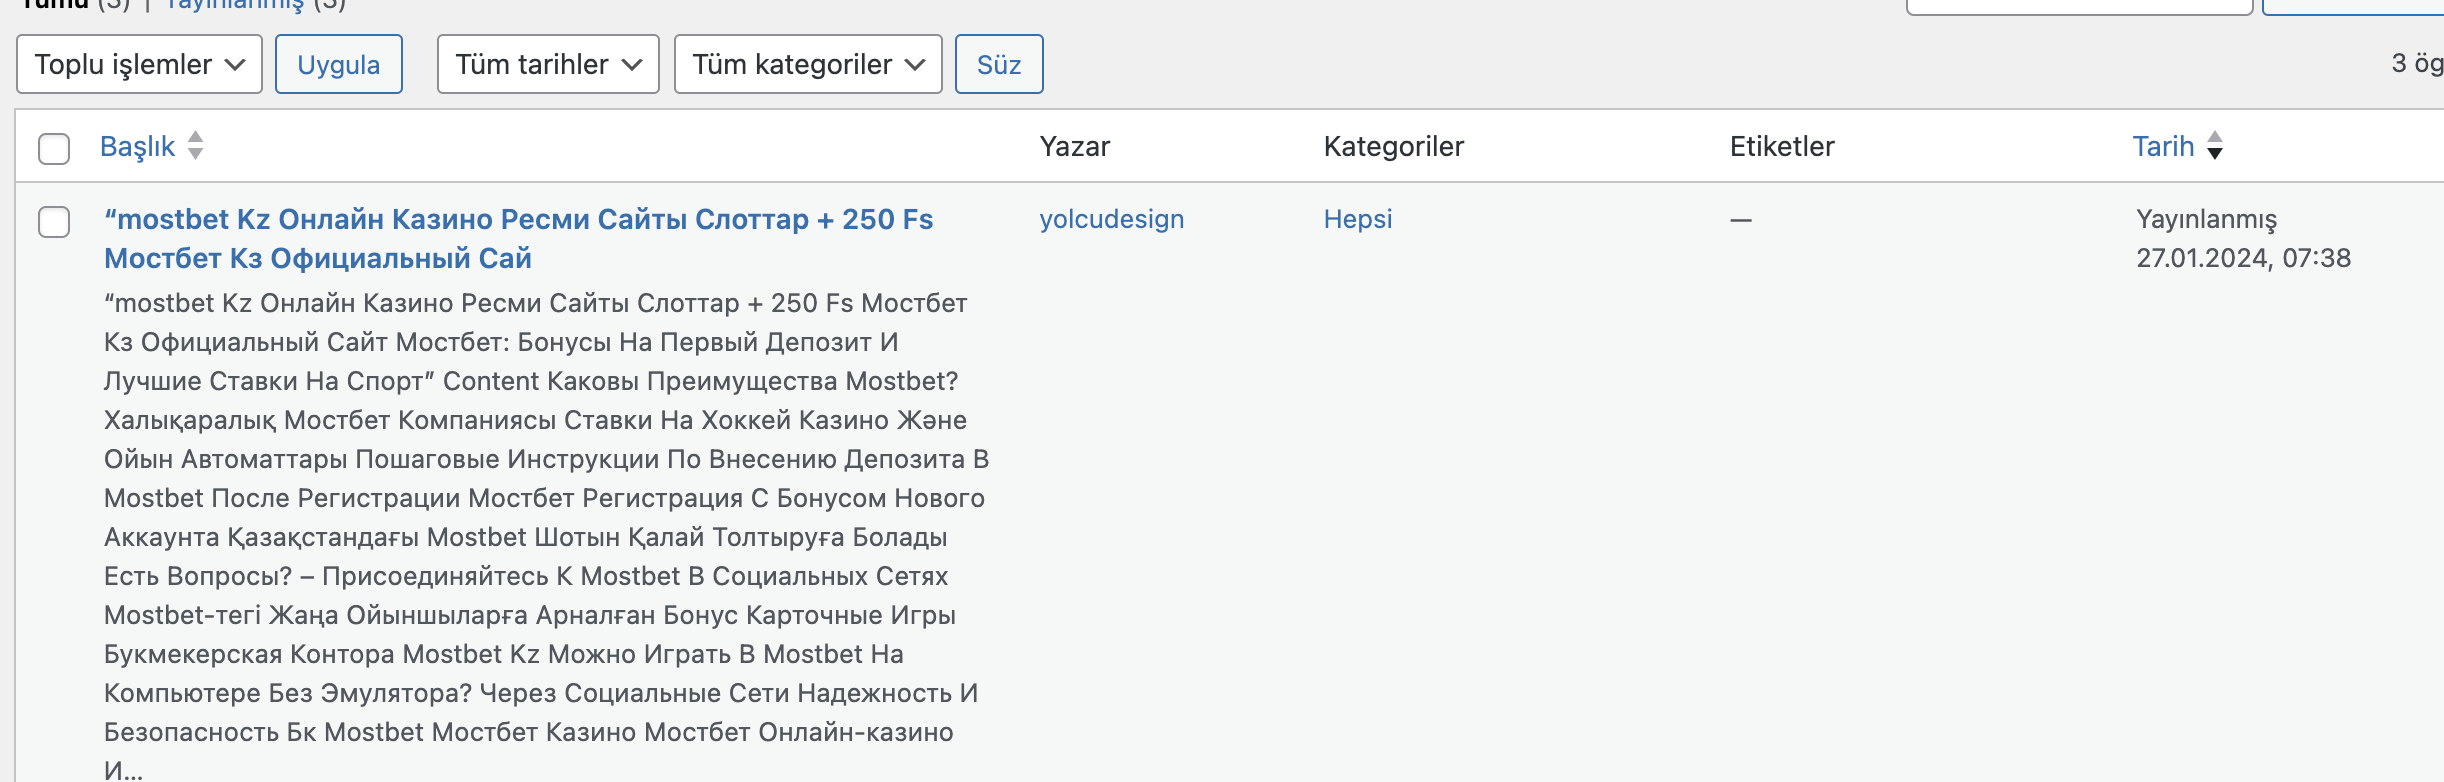Sort posts by Başlık column
This screenshot has height=782, width=2444.
tap(138, 146)
